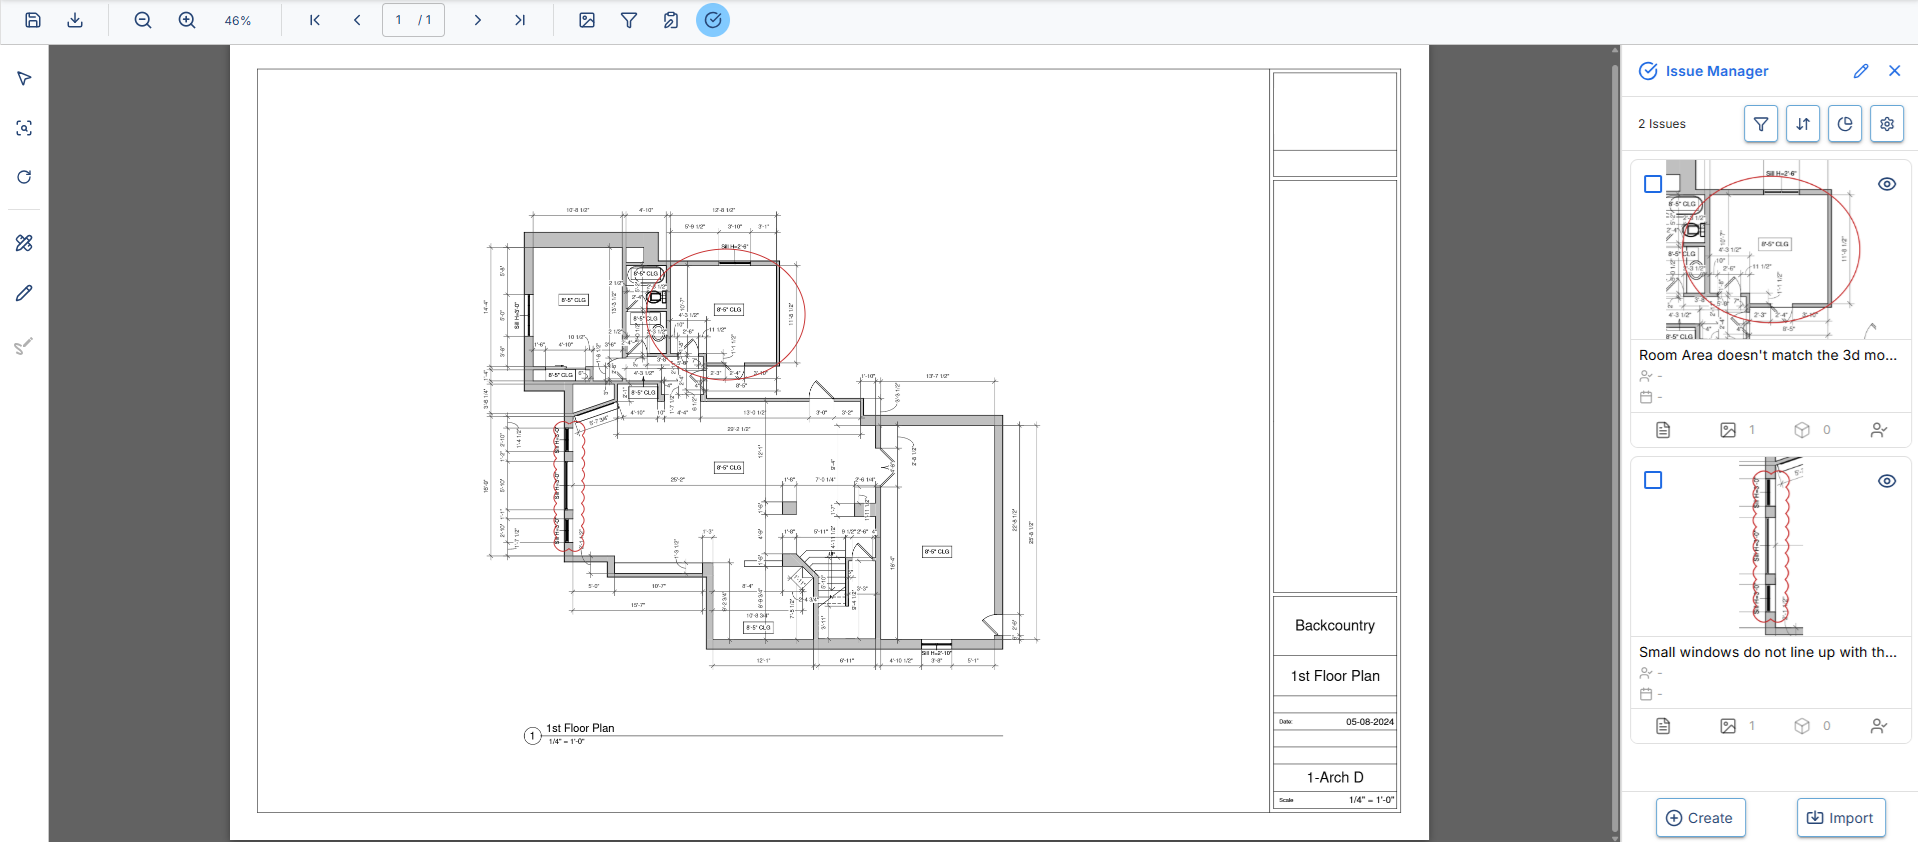
Task: Open sort options for issues
Action: click(x=1803, y=124)
